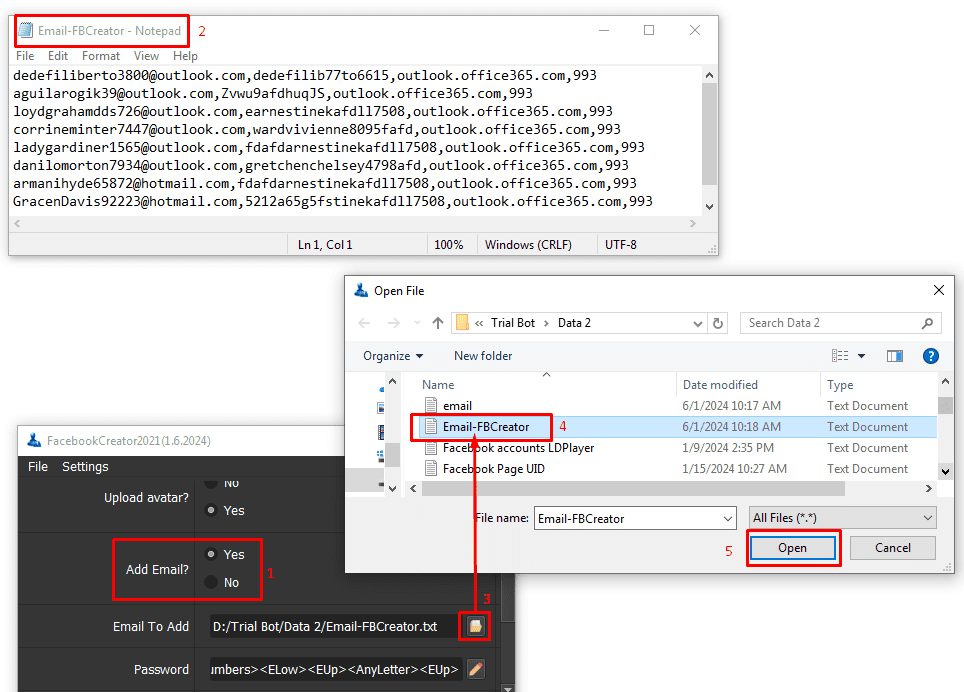This screenshot has width=964, height=692.
Task: Open the File name dropdown
Action: (x=727, y=519)
